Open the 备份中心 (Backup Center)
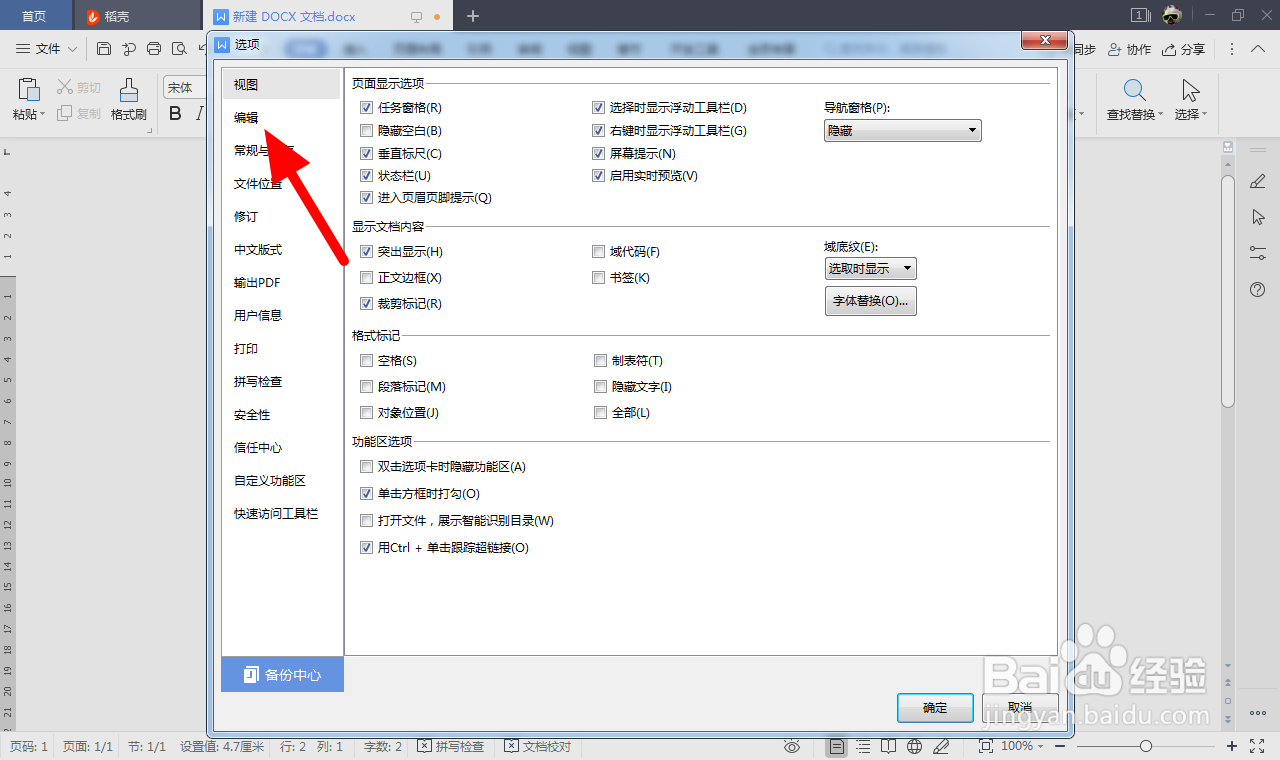1280x760 pixels. [281, 674]
